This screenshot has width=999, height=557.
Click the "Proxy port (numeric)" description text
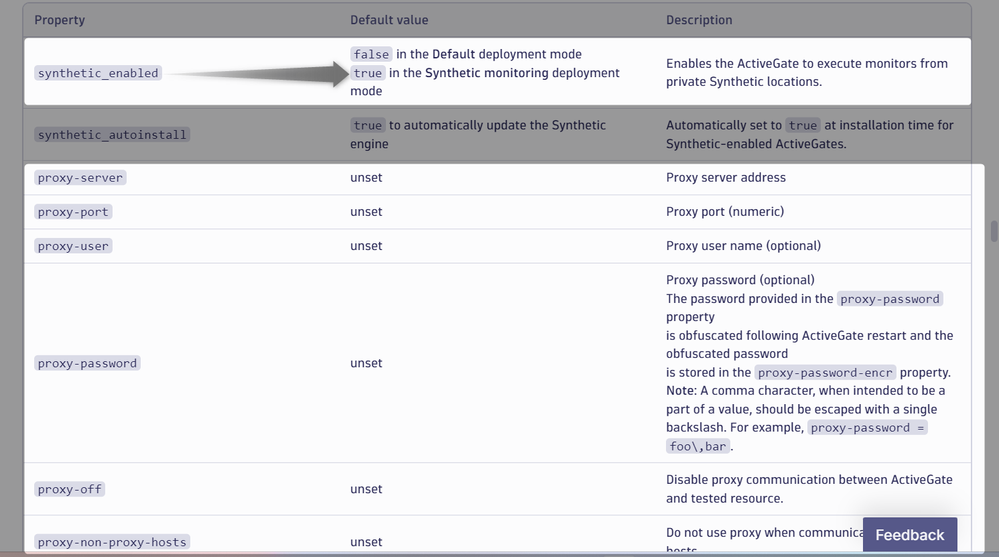coord(725,212)
